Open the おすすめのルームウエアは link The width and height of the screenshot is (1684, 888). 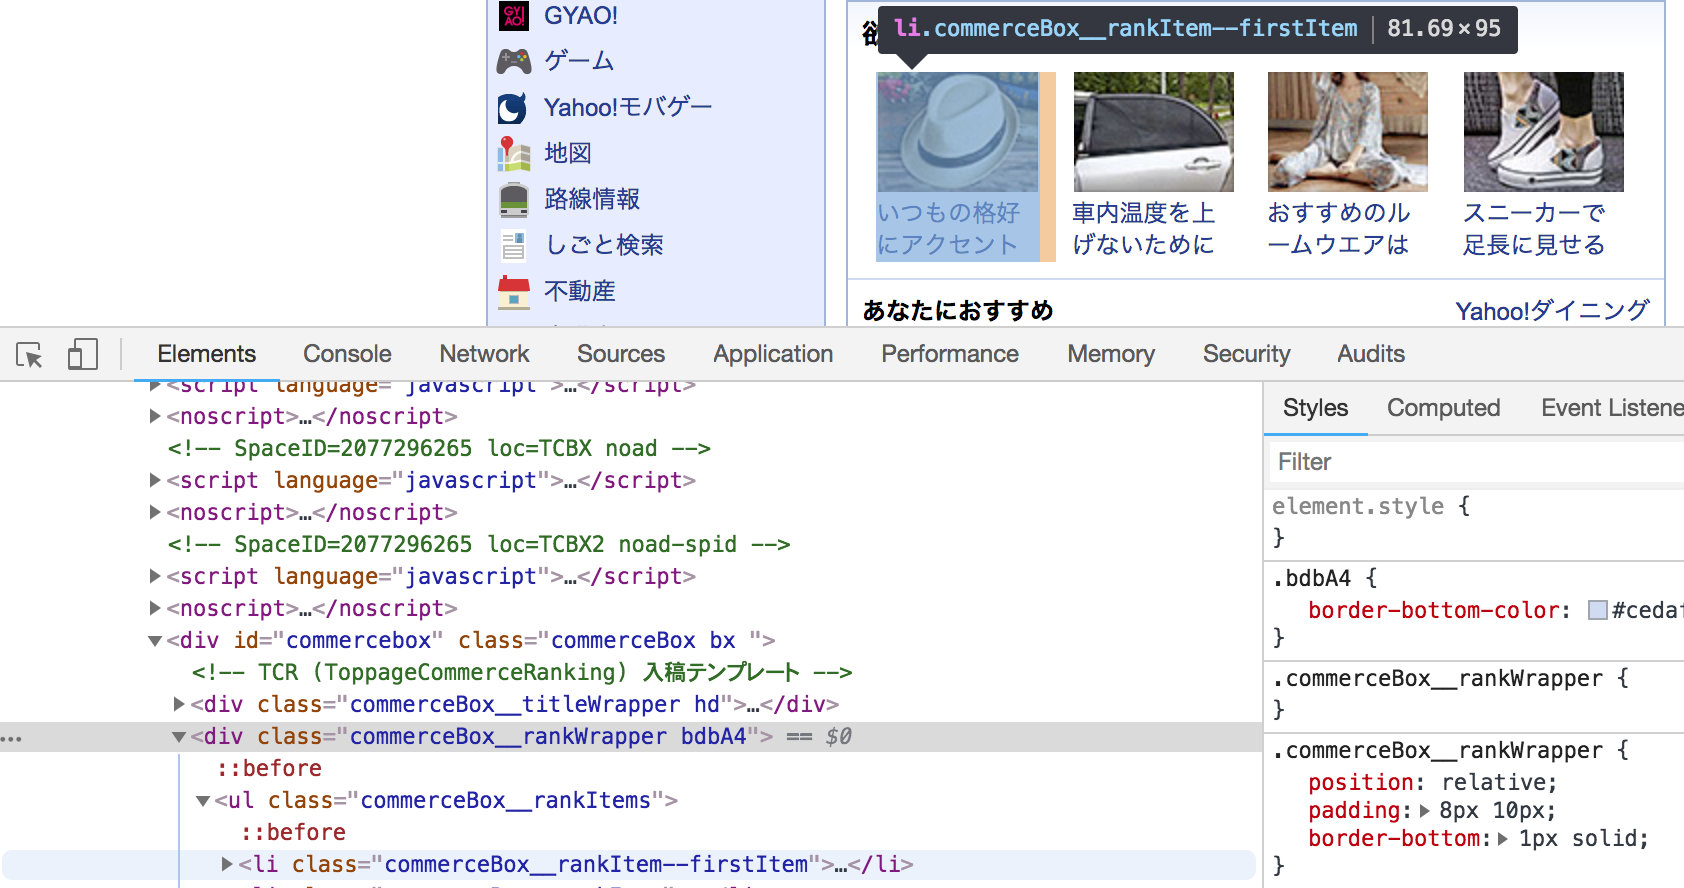[1339, 229]
